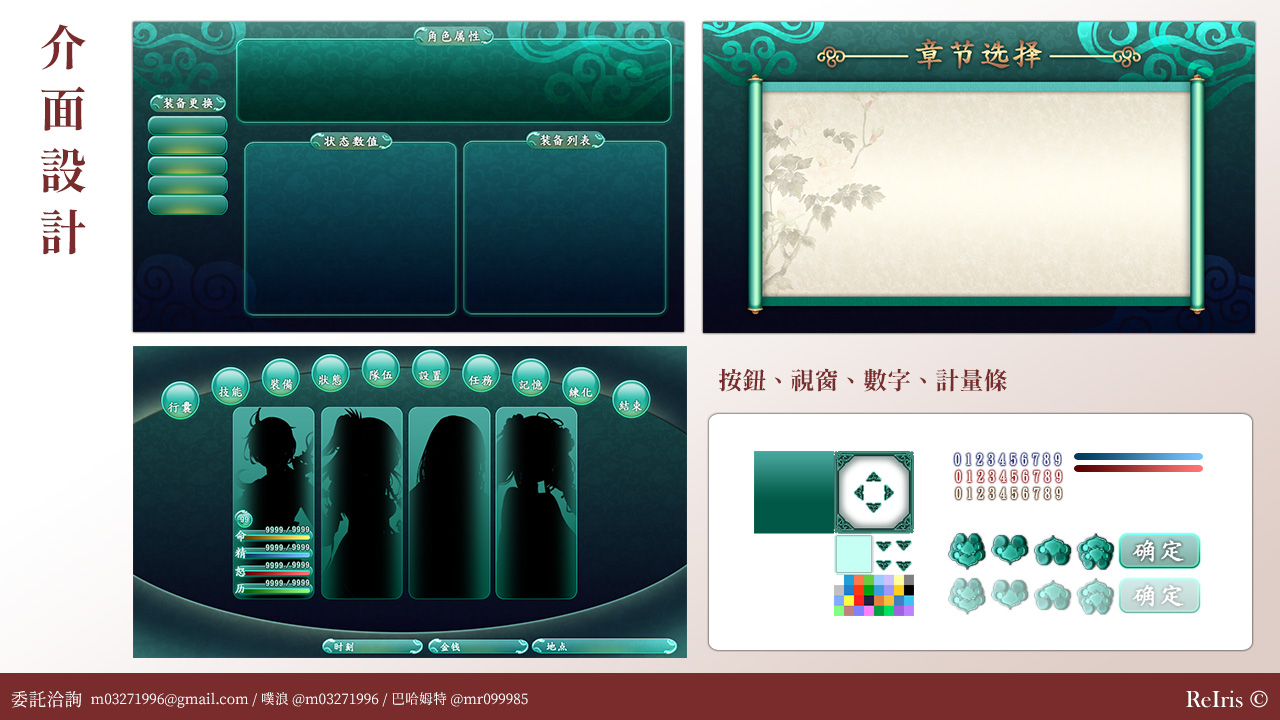Screen dimensions: 1280x720
Task: Select the 裝備 equipment menu button
Action: 281,378
